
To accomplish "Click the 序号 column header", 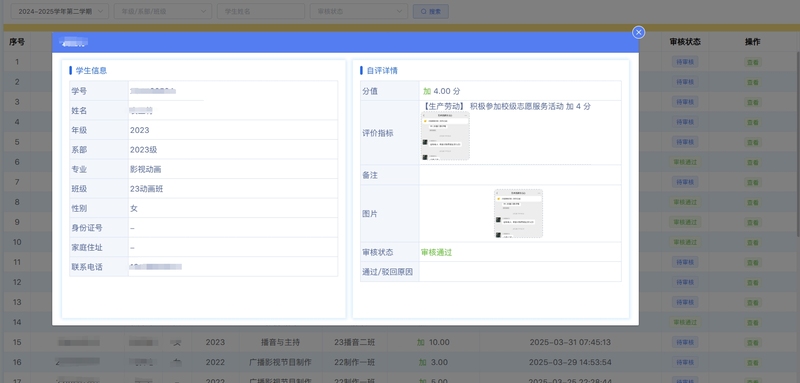I will pos(17,42).
